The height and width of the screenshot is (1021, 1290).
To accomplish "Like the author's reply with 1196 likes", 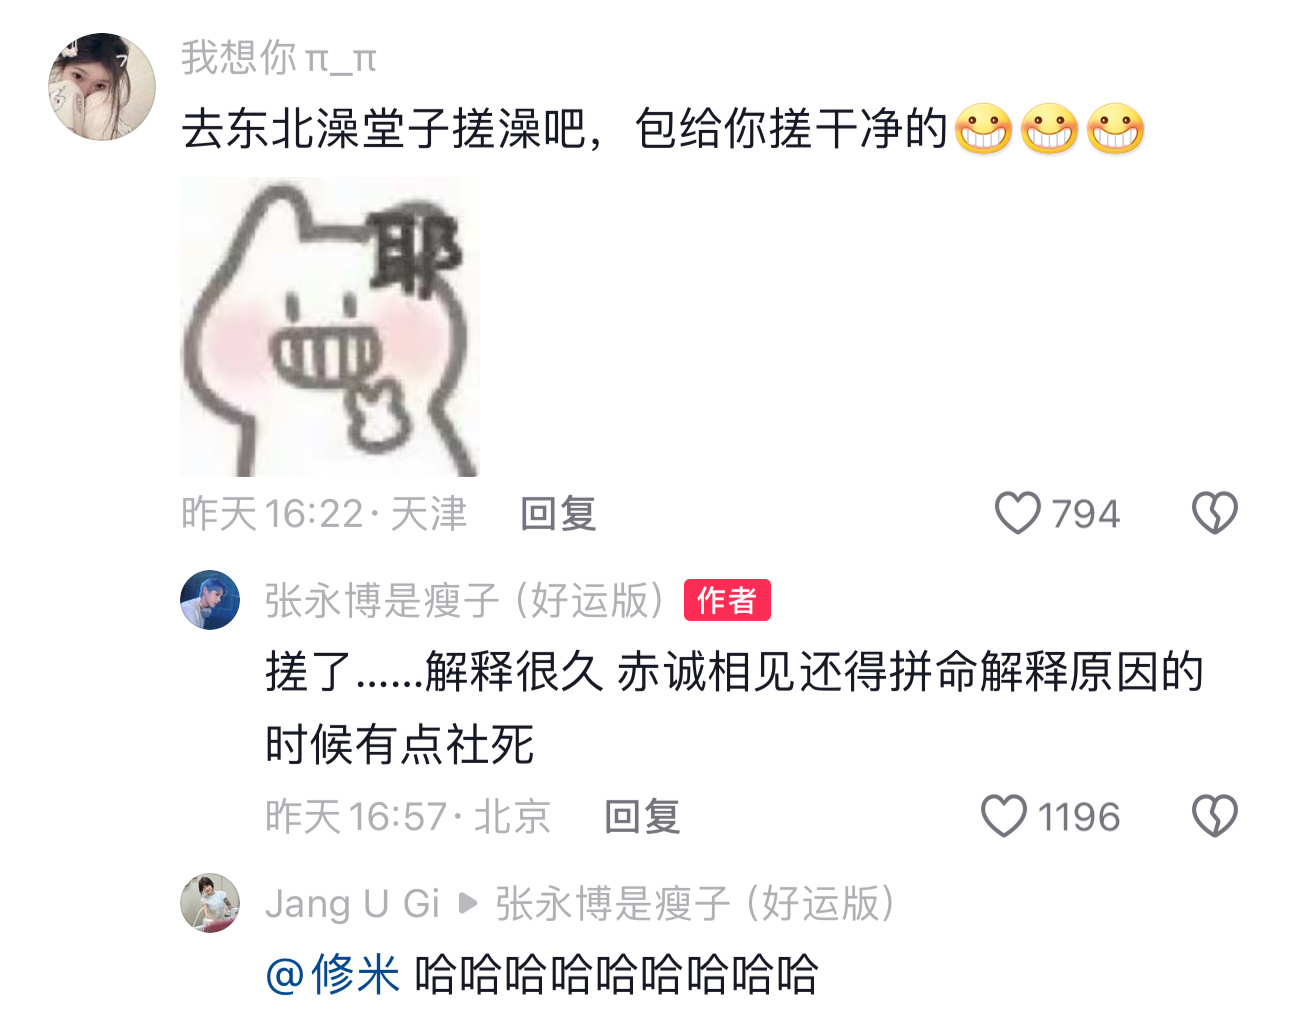I will [1003, 816].
